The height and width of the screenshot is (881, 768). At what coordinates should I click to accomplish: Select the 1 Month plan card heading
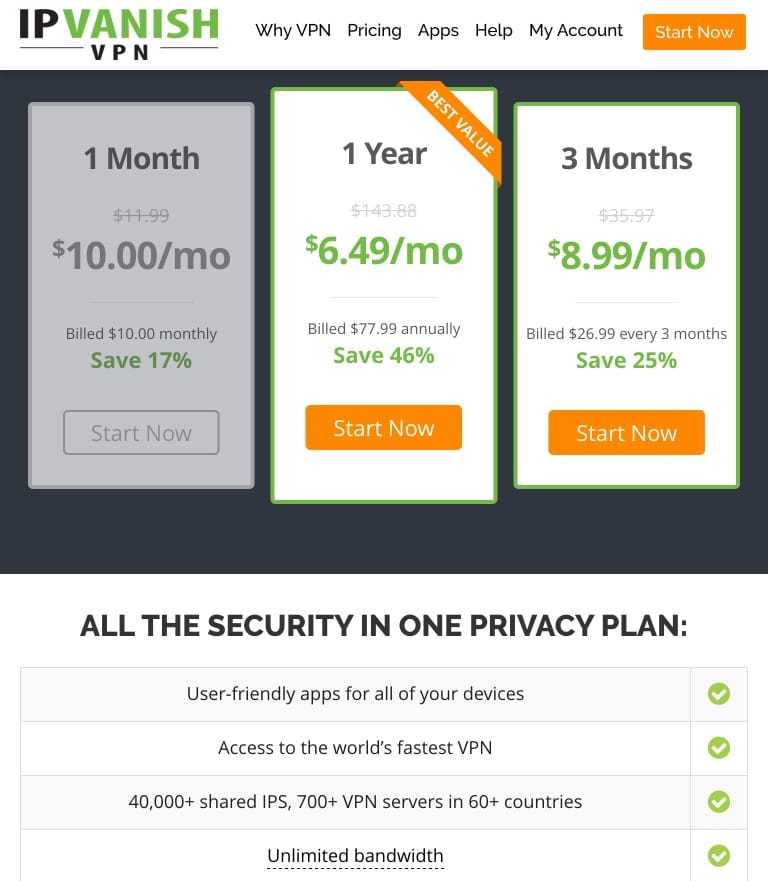[141, 158]
